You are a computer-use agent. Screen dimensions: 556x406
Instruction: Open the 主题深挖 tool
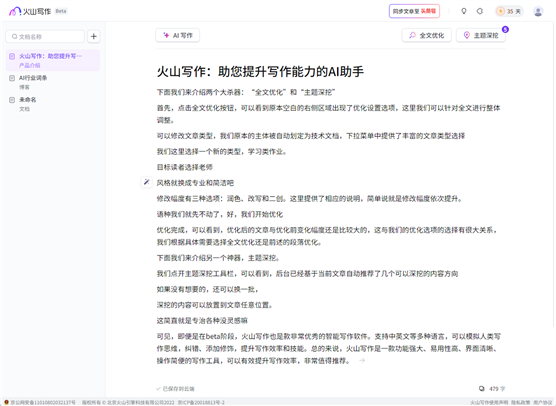pos(481,35)
